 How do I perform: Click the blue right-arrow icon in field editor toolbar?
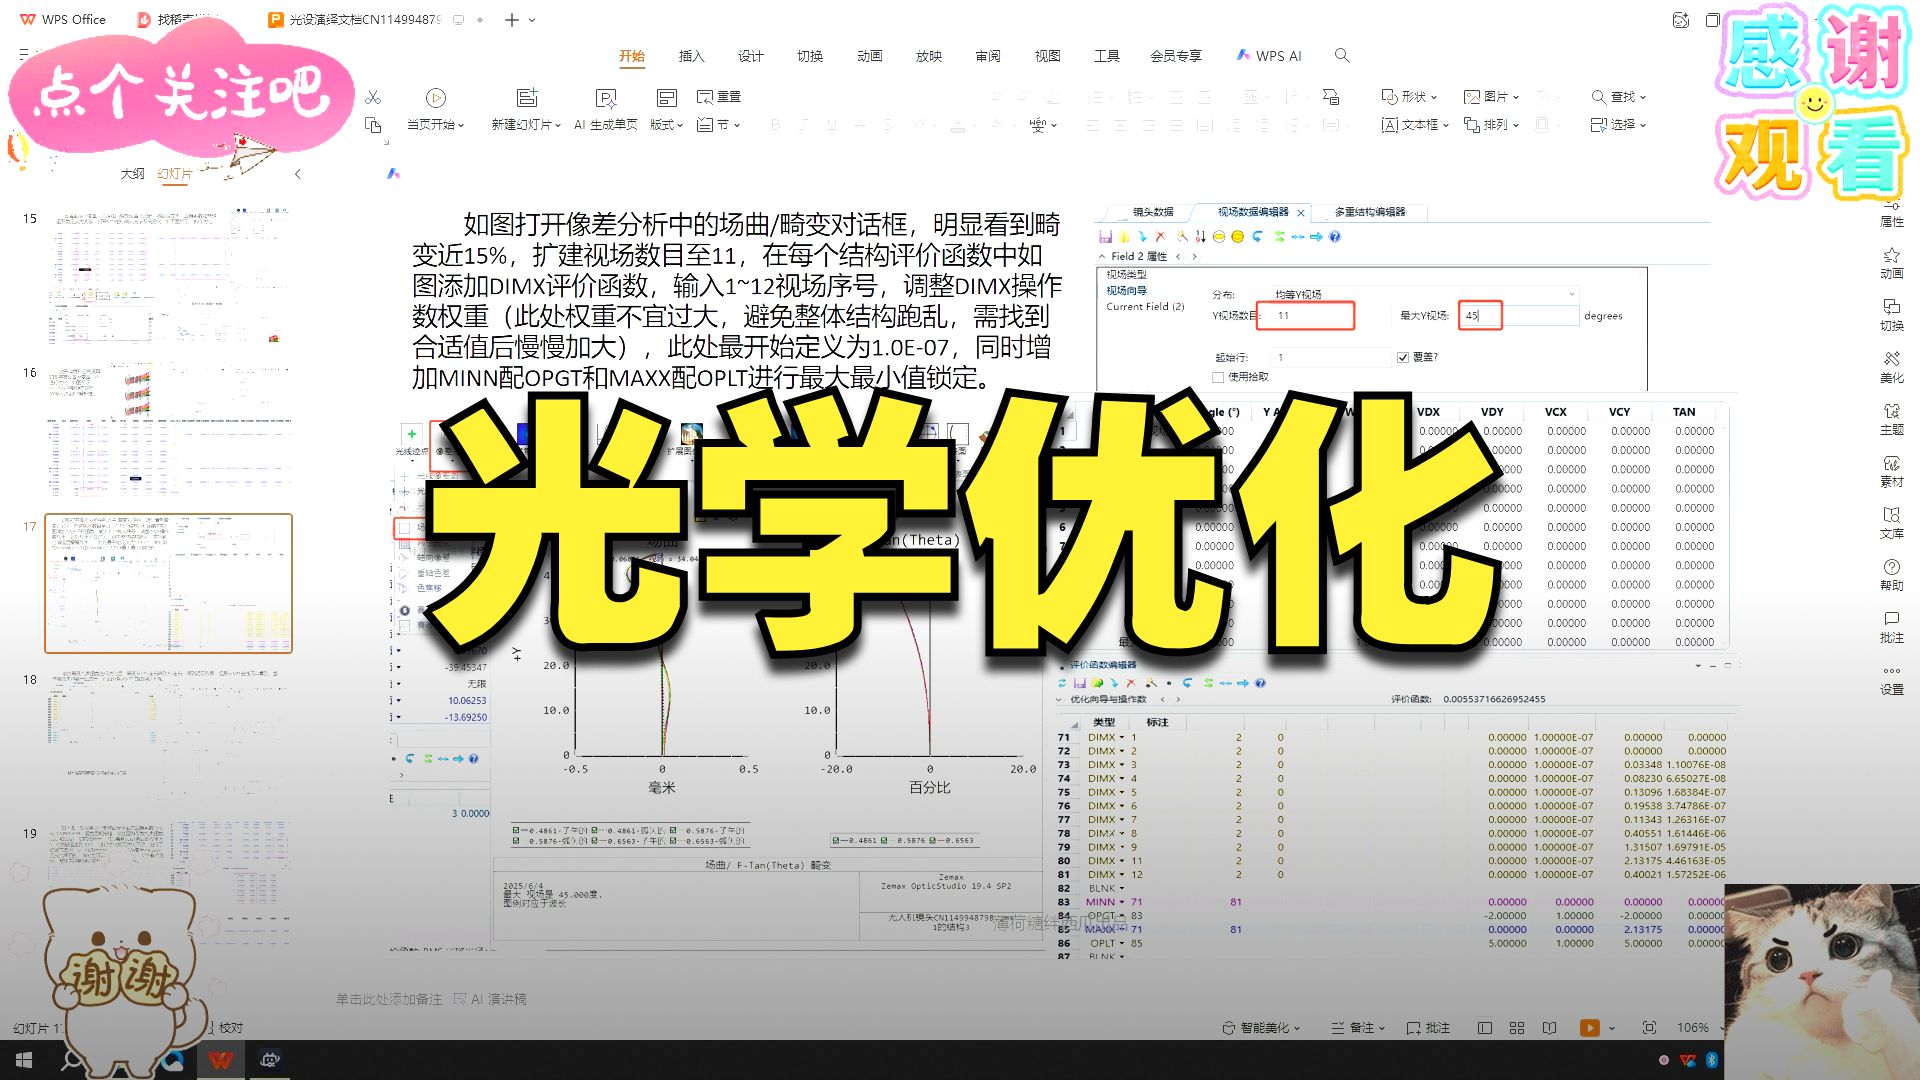[1317, 237]
